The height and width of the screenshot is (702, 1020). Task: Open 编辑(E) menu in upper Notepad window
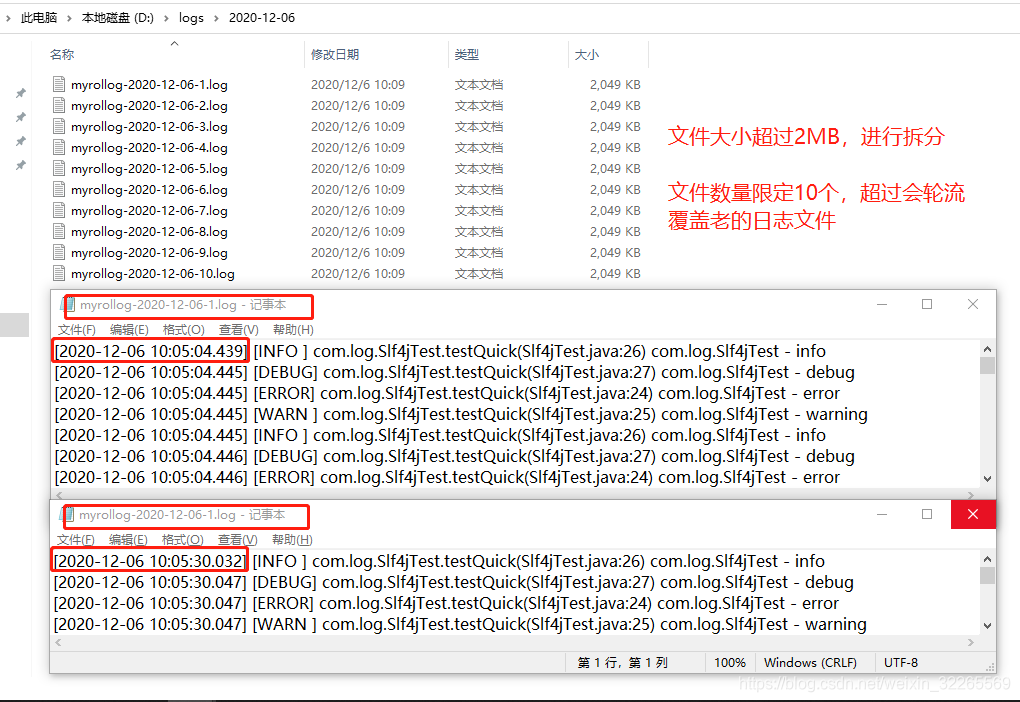coord(129,330)
